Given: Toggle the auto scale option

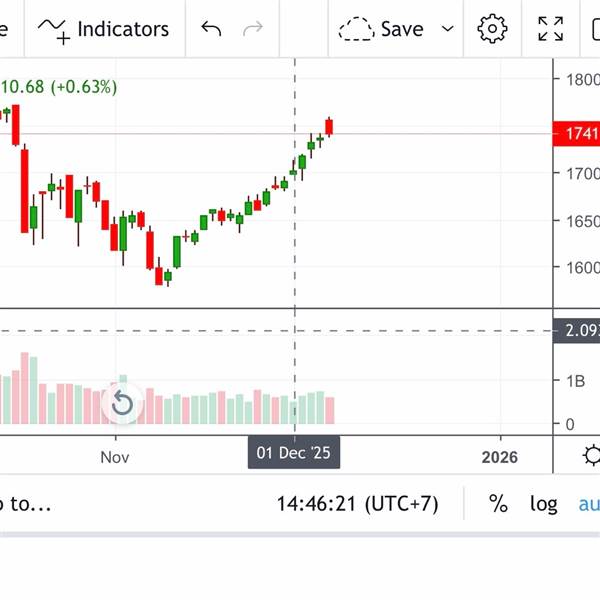Looking at the screenshot, I should point(588,503).
